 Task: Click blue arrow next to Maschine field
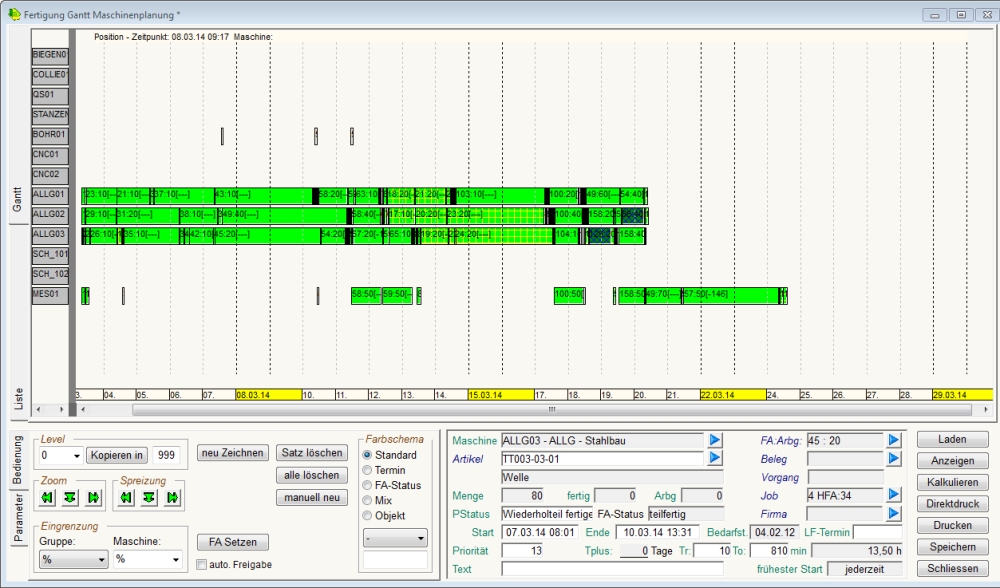pyautogui.click(x=715, y=440)
